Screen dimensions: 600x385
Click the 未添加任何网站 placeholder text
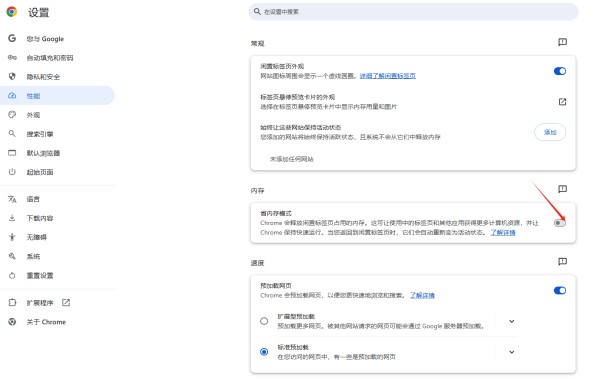[x=292, y=159]
